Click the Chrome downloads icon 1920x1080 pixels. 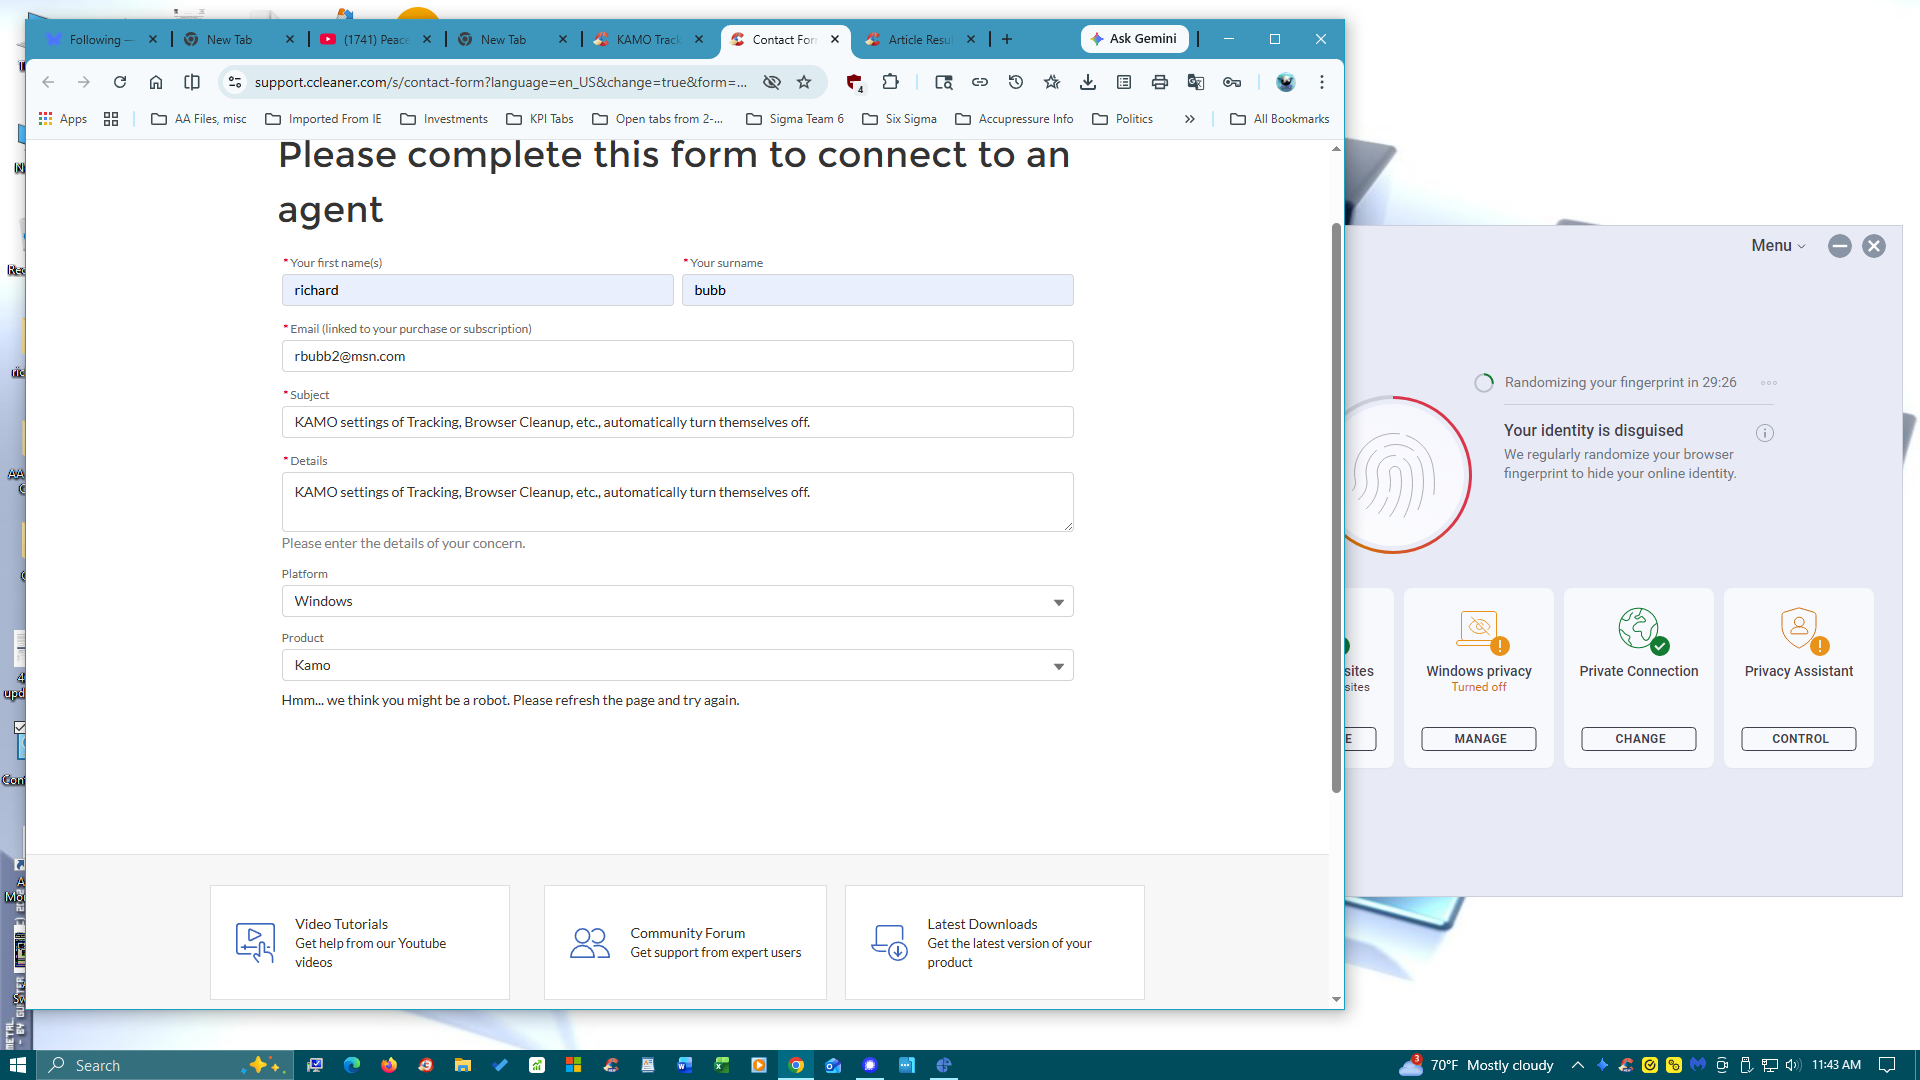(1088, 82)
